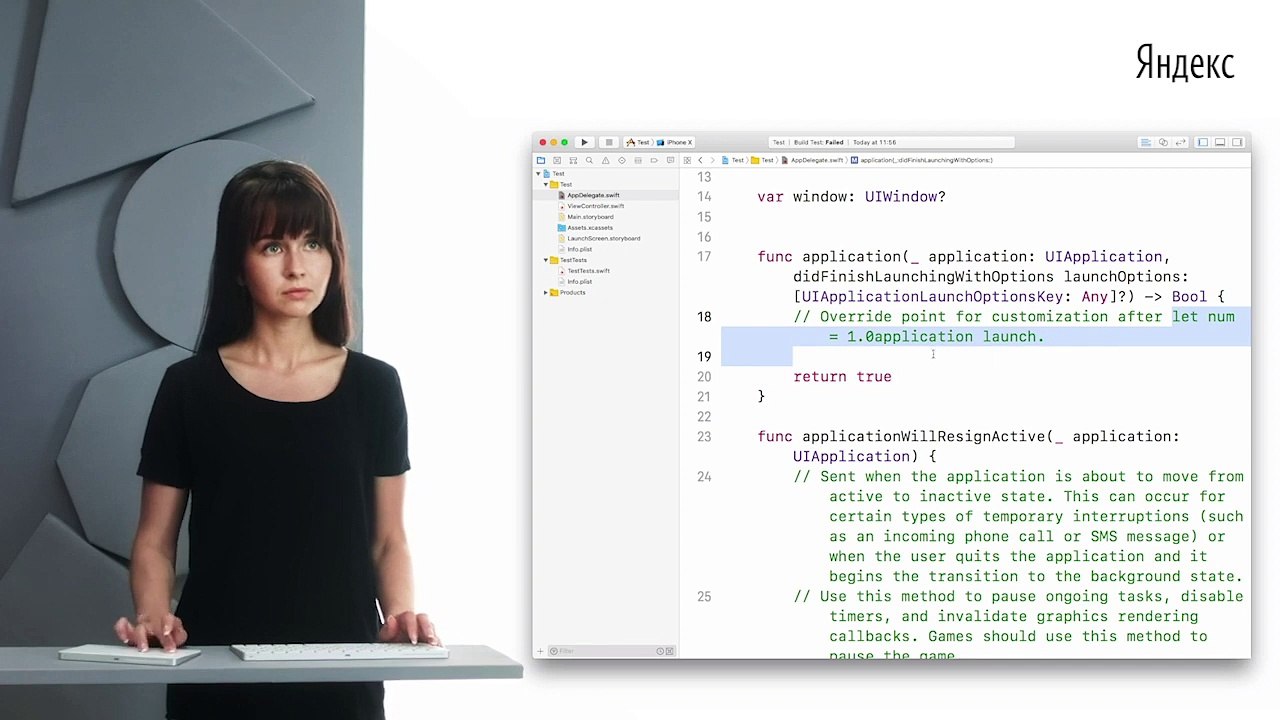Switch to the Version editor
1280x720 pixels.
1180,142
